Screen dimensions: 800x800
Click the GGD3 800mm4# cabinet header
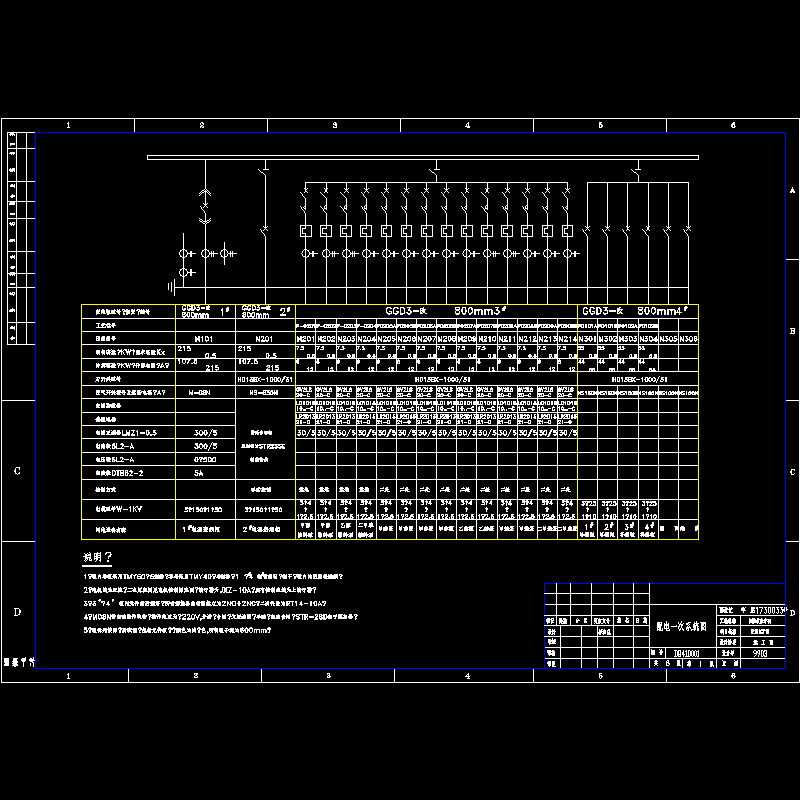637,311
